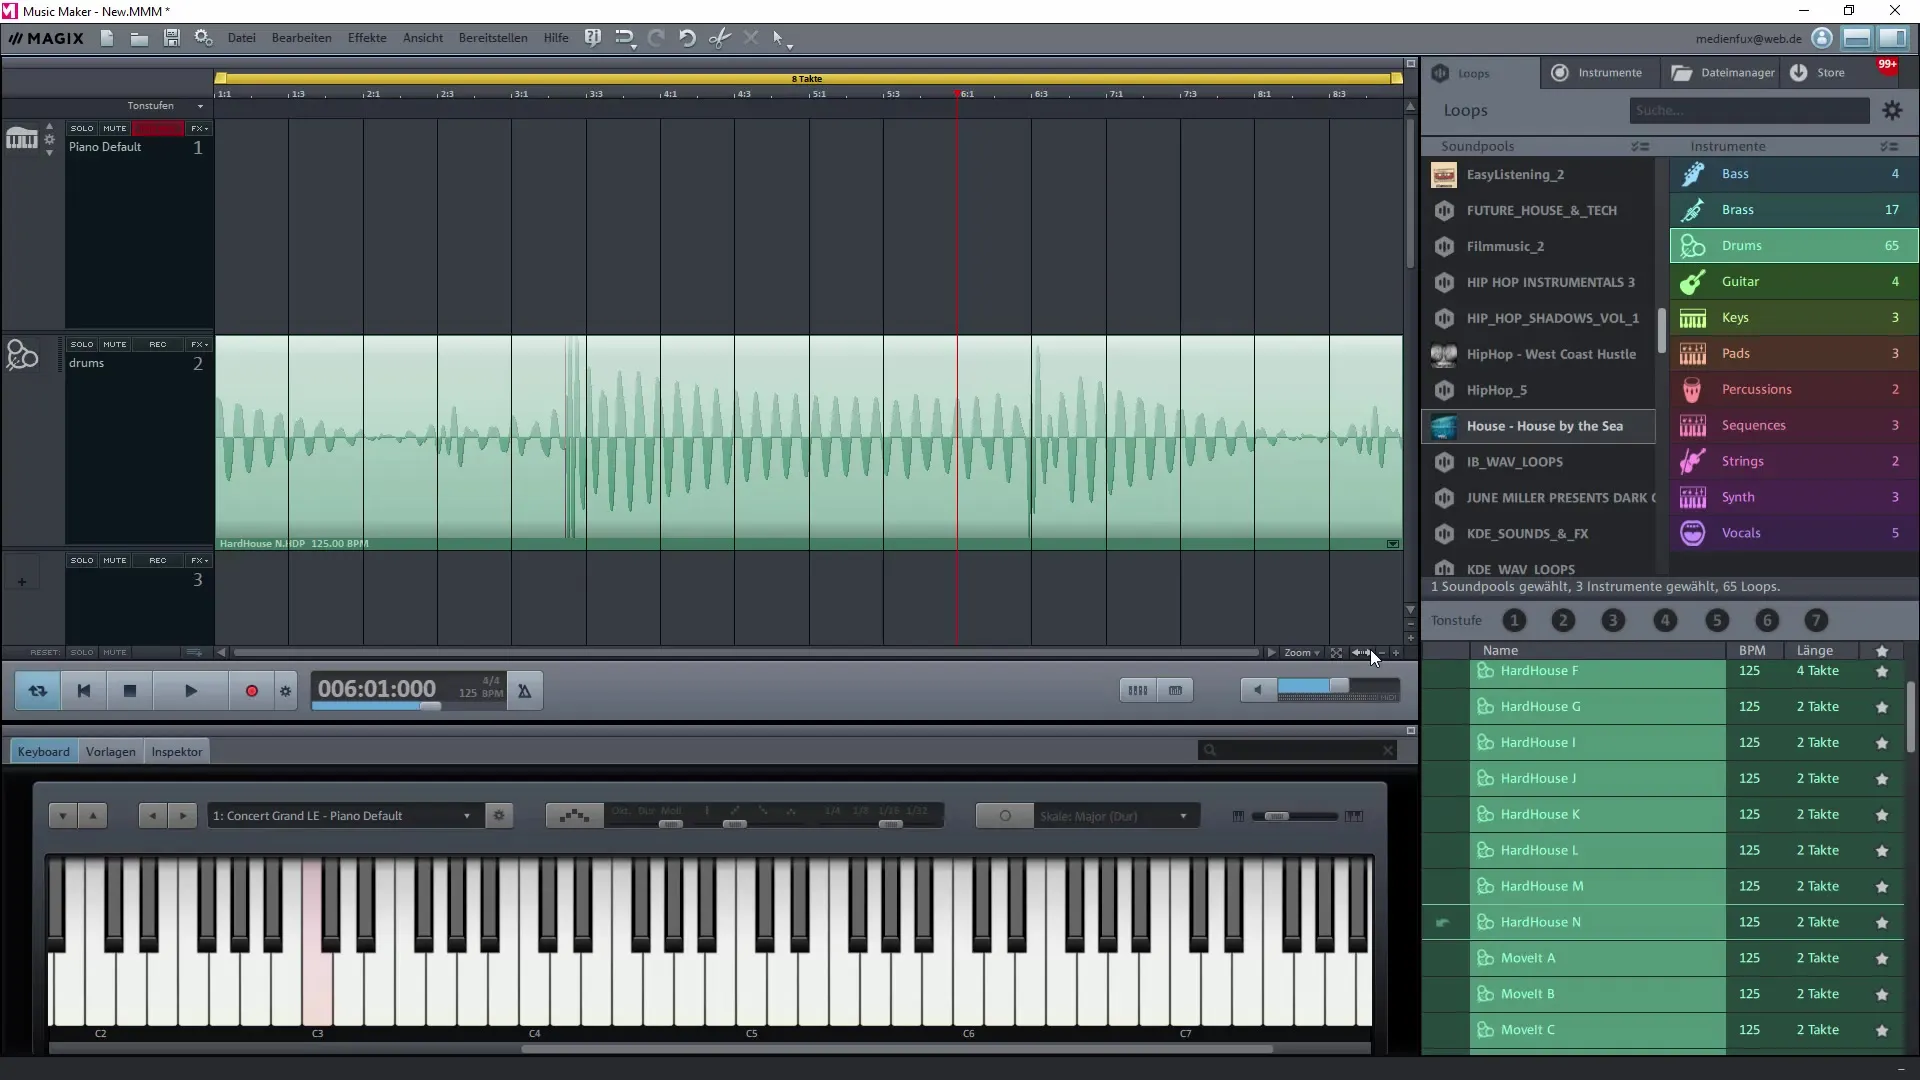Zoom to fit whole arrangement icon
Viewport: 1920px width, 1080px height.
[1336, 653]
